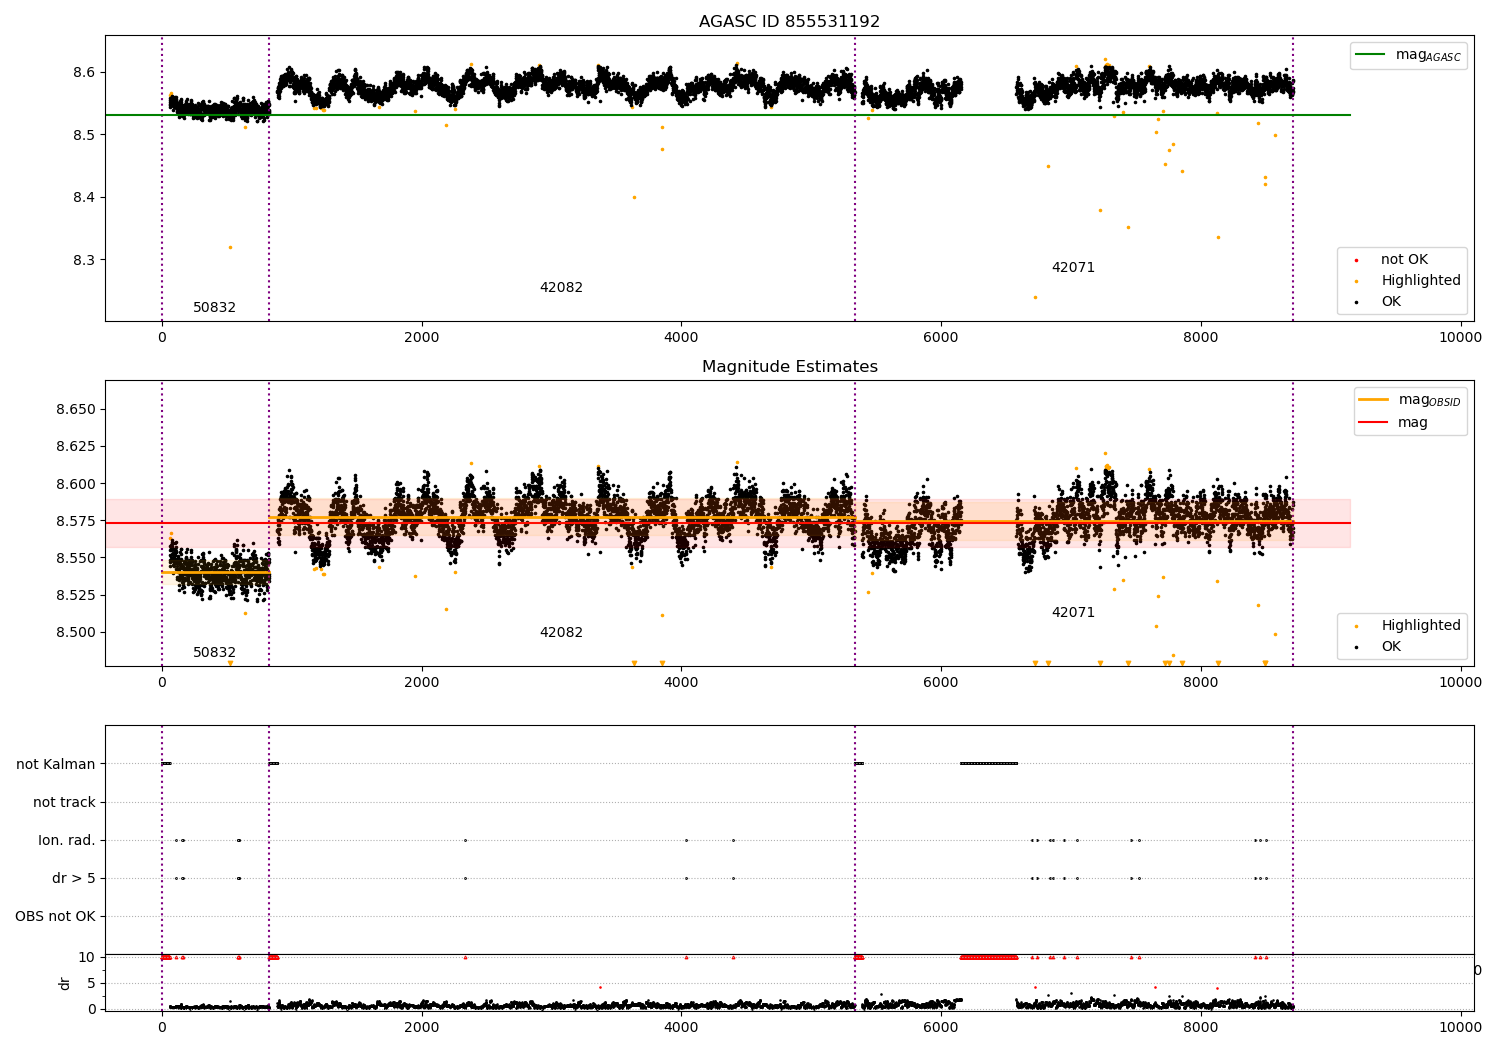The image size is (1500, 1050).
Task: Click obsid label "50832" in the Magnitude Estimates plot
Action: click(x=214, y=653)
